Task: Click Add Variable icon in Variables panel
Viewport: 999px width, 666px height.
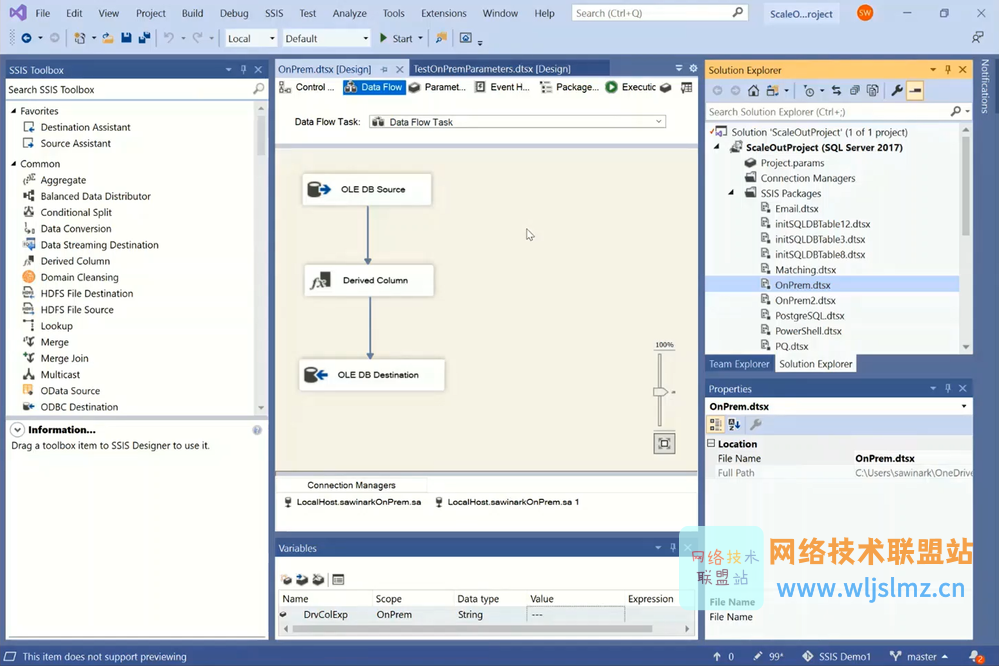Action: (x=286, y=579)
